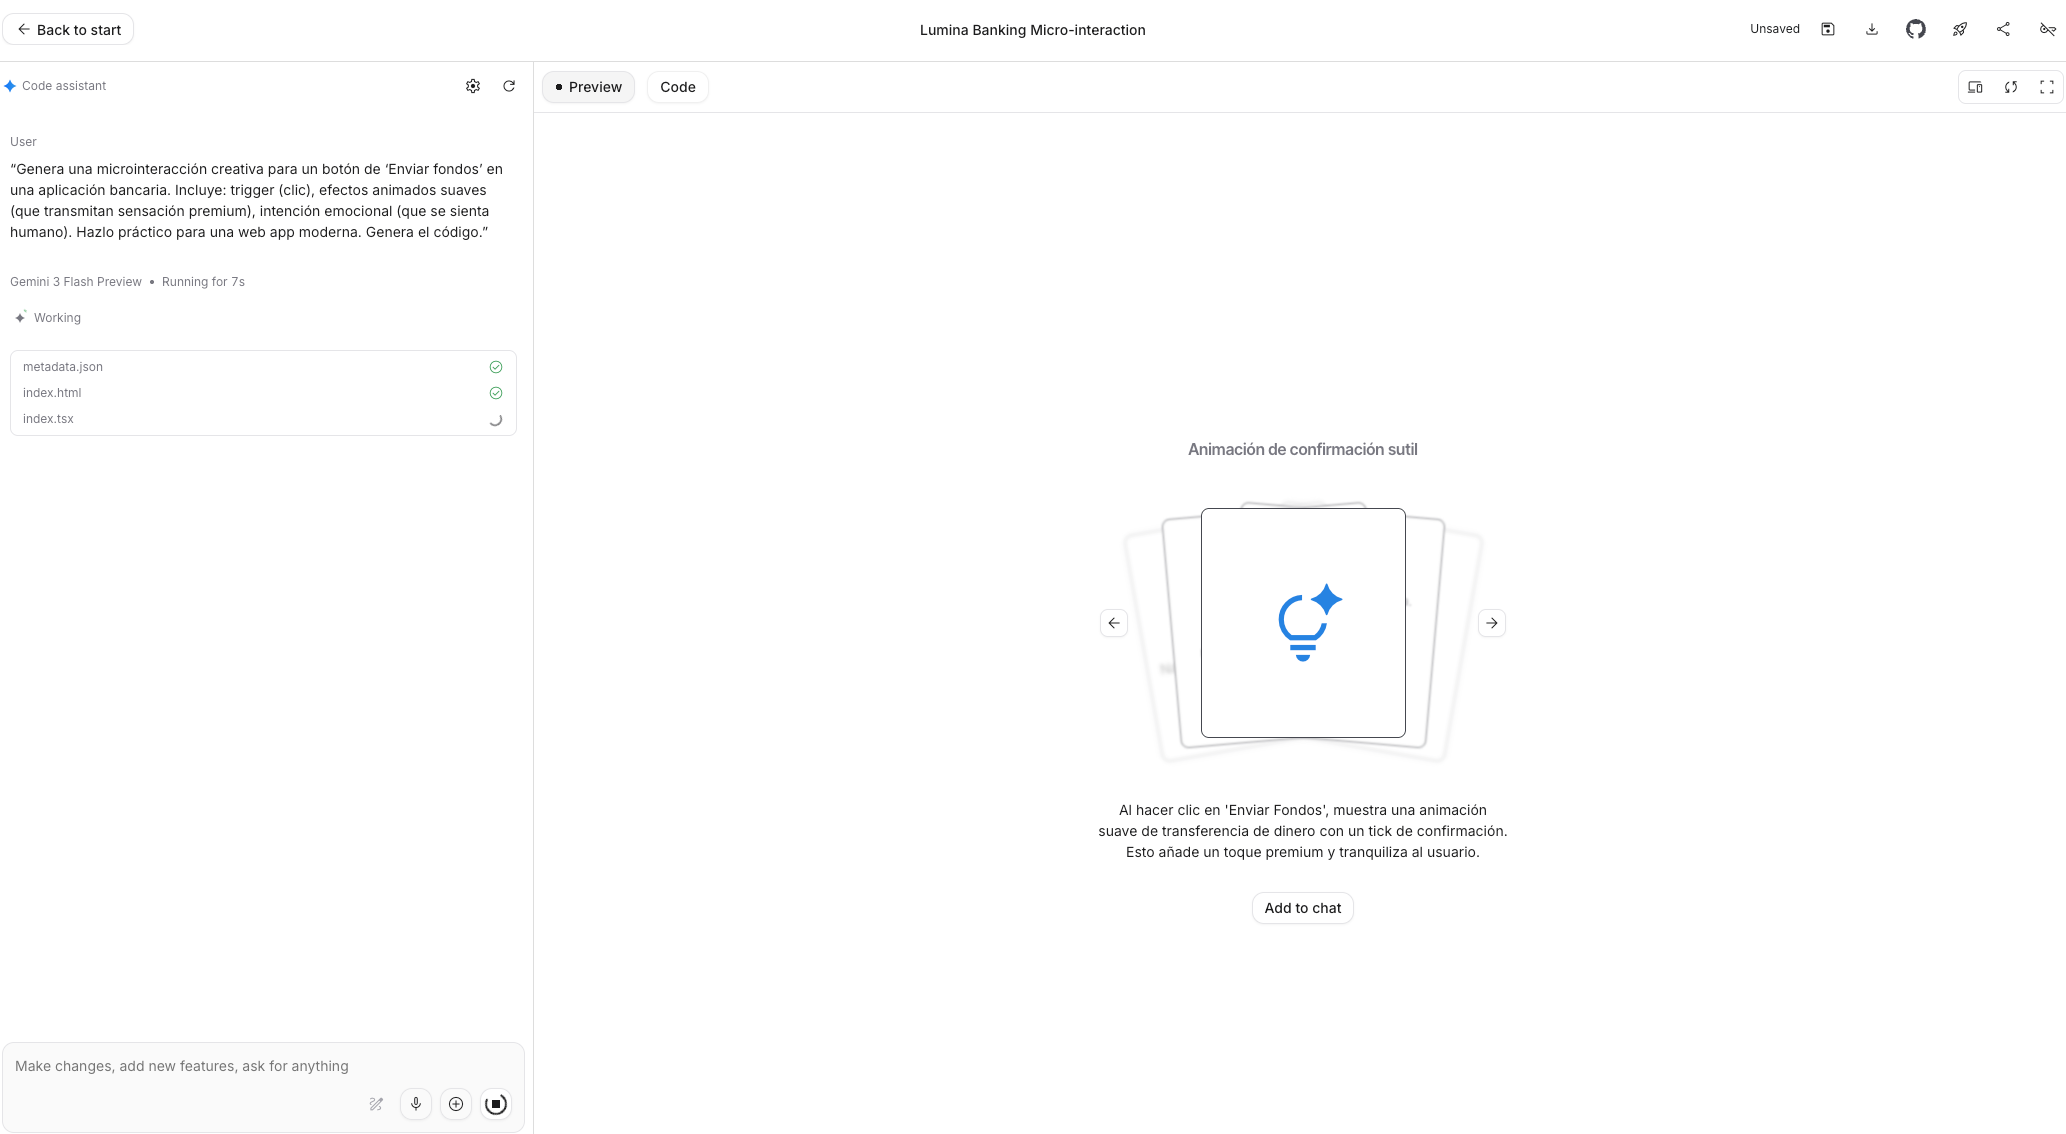Switch to the Code tab
2066x1134 pixels.
pyautogui.click(x=677, y=87)
